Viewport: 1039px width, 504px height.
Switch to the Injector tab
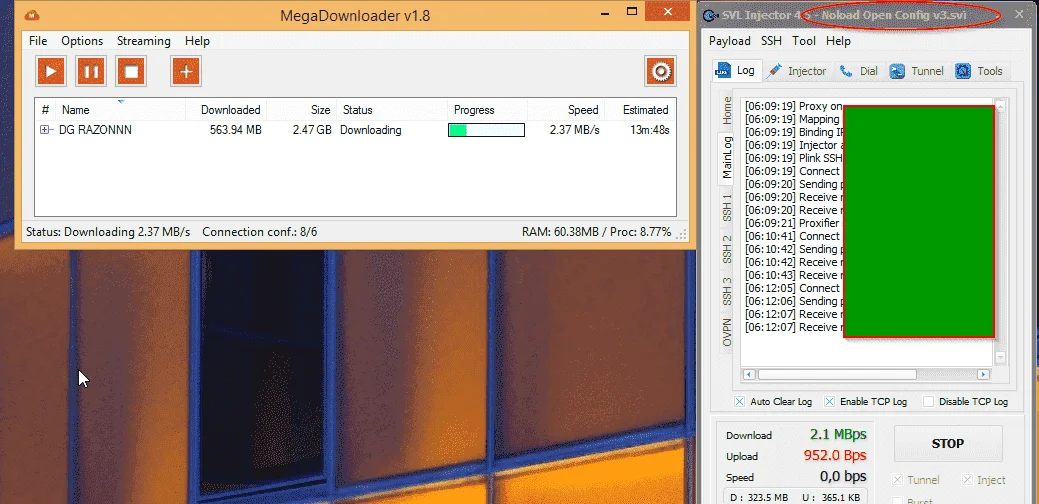797,71
